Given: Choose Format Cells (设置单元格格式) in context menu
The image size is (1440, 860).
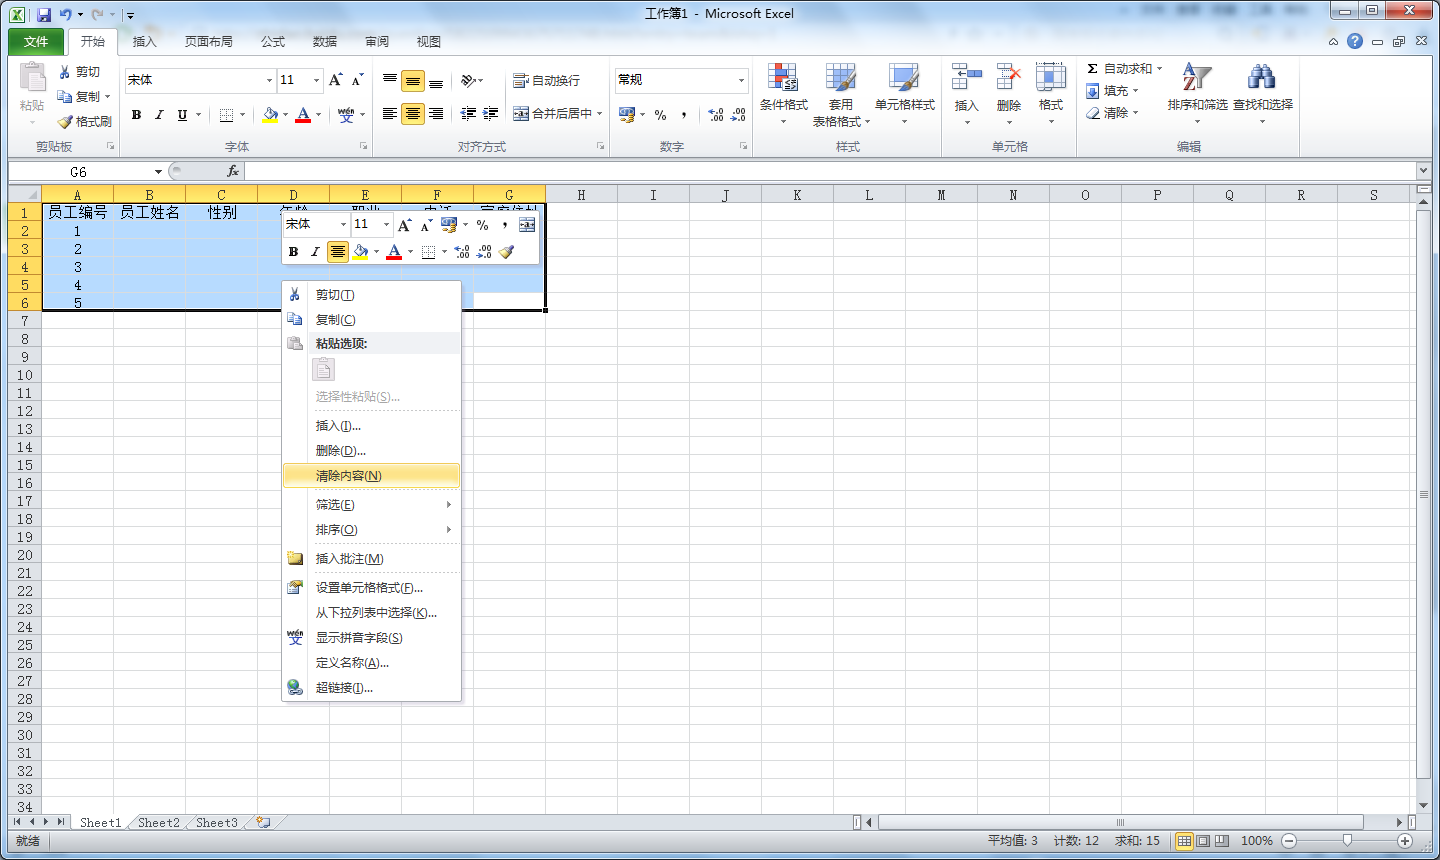Looking at the screenshot, I should [369, 588].
